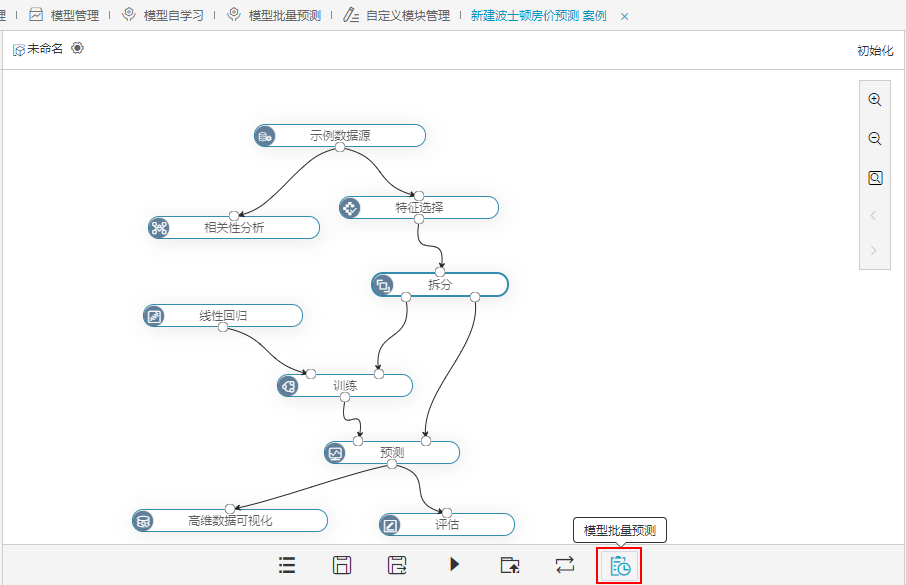Click the folder upload icon in bottom toolbar
The height and width of the screenshot is (585, 906).
click(510, 565)
